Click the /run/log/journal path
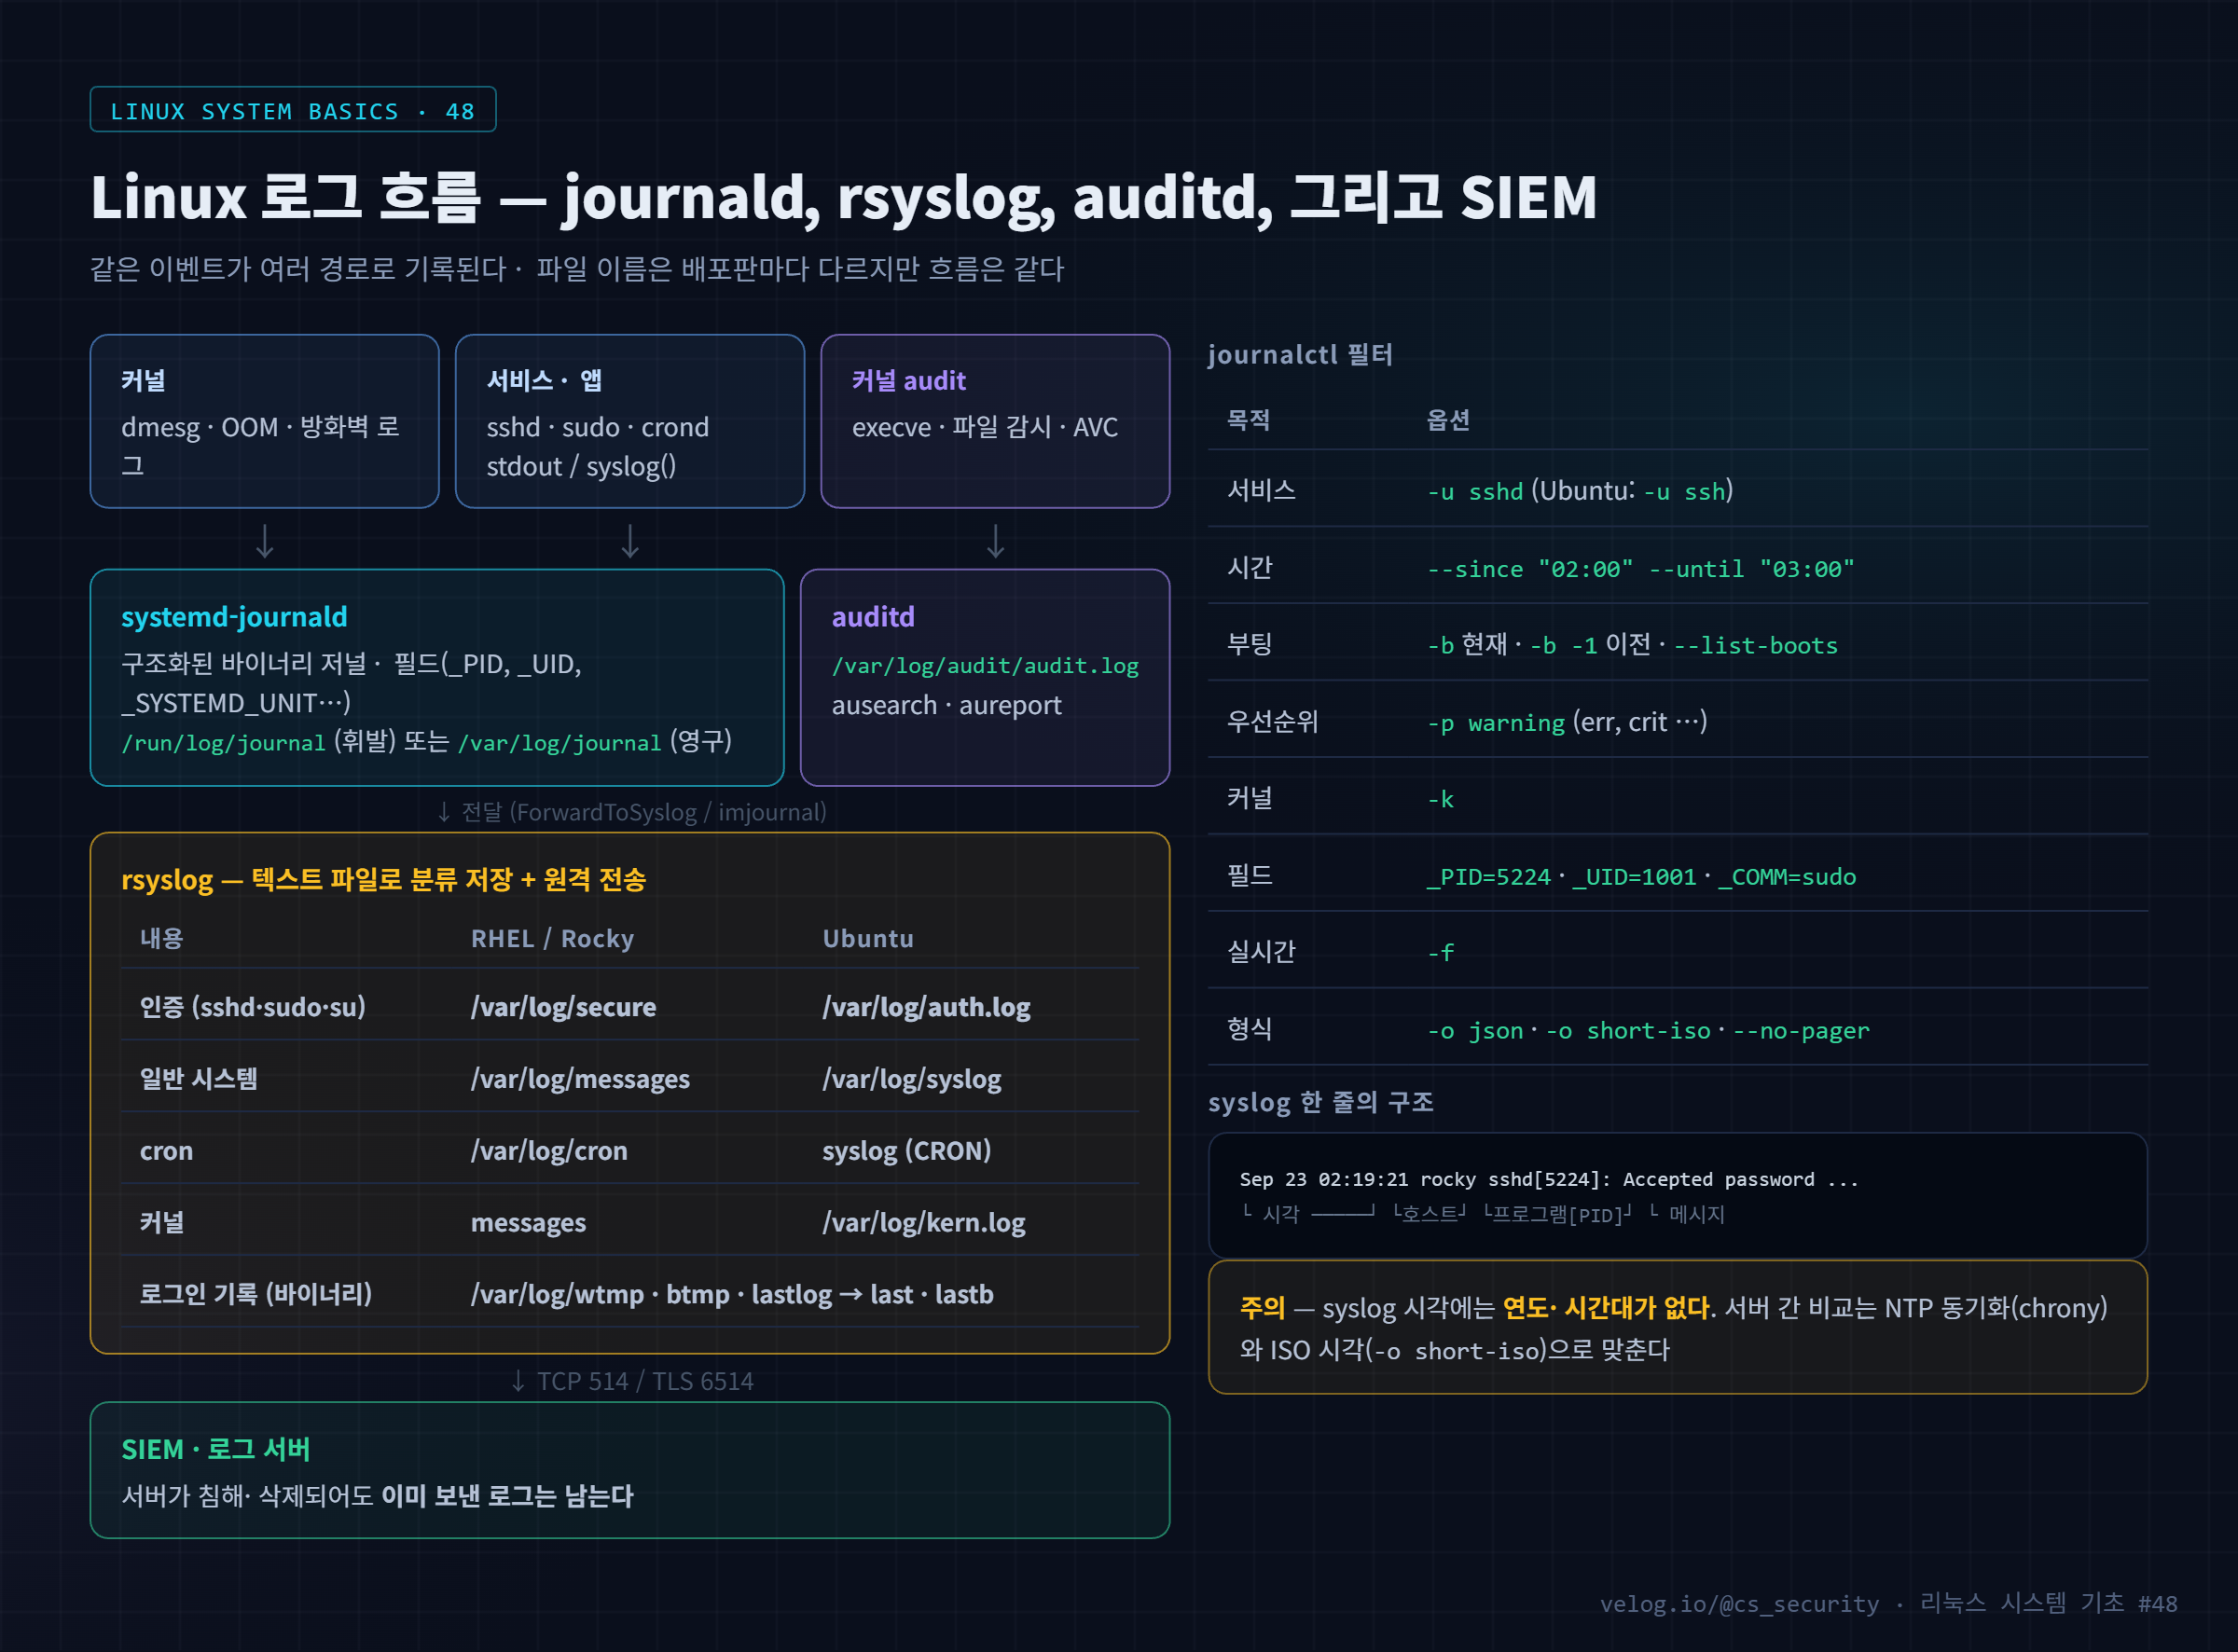 223,743
